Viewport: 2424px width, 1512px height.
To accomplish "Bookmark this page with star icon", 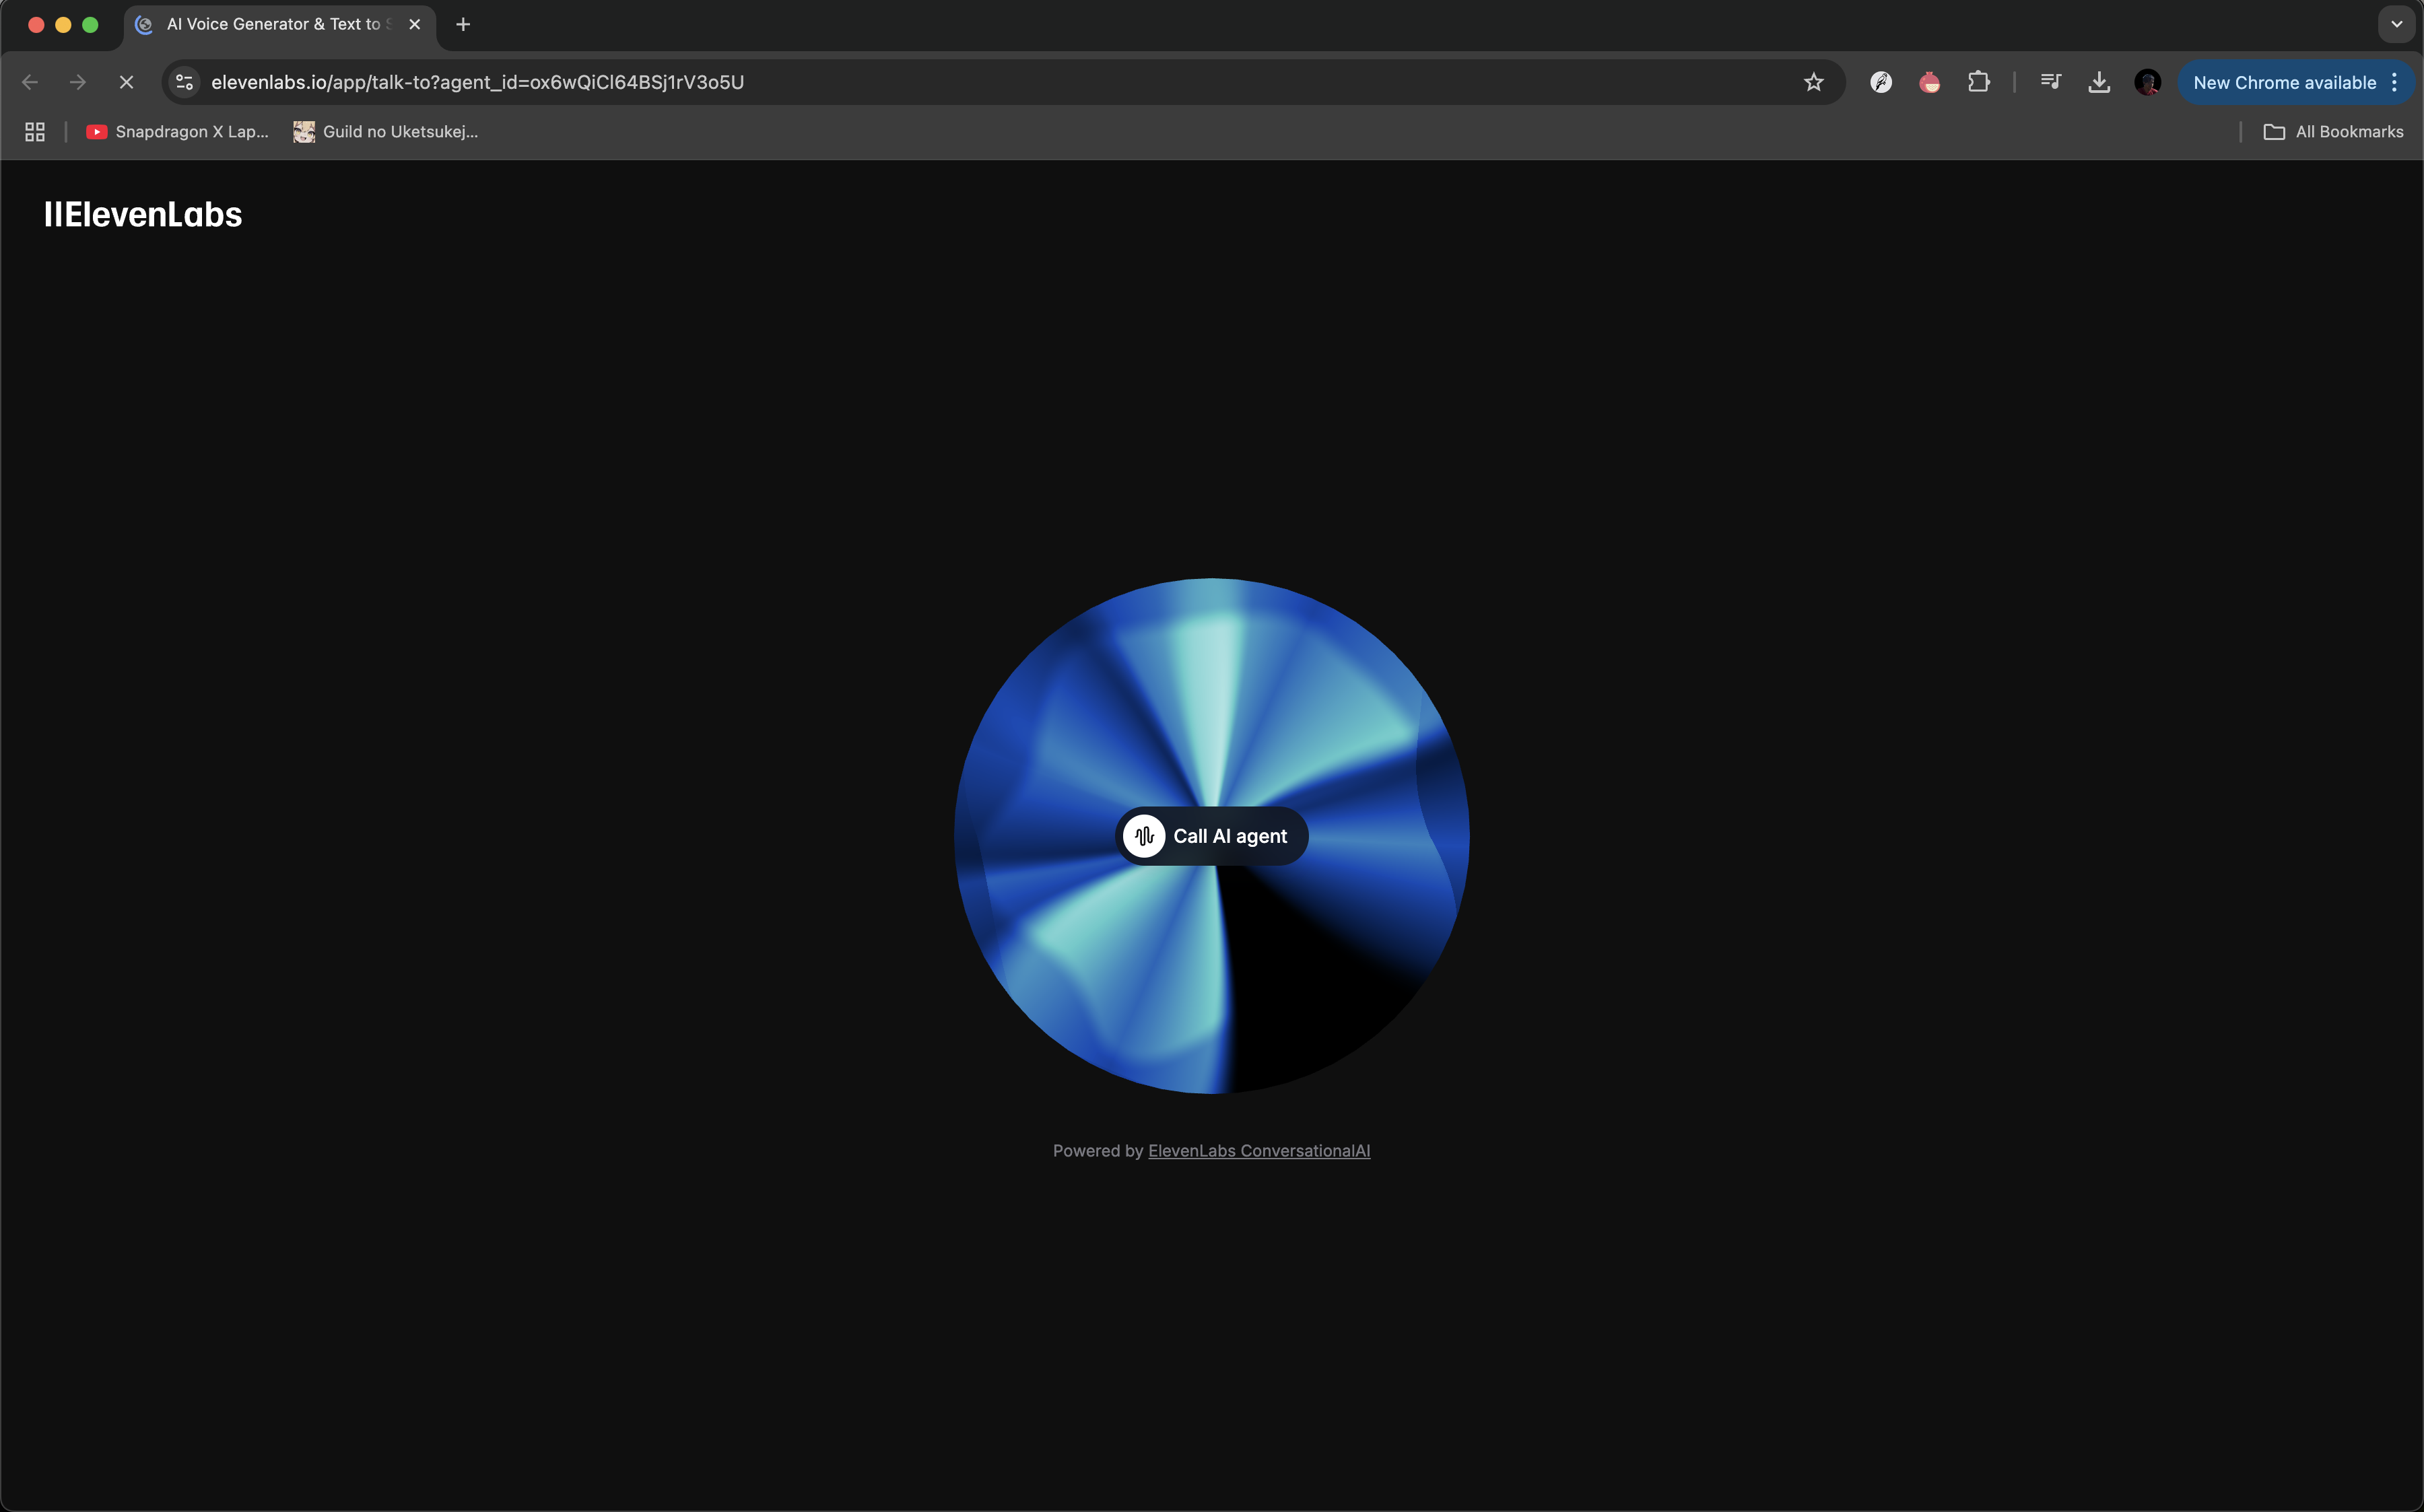I will 1813,82.
